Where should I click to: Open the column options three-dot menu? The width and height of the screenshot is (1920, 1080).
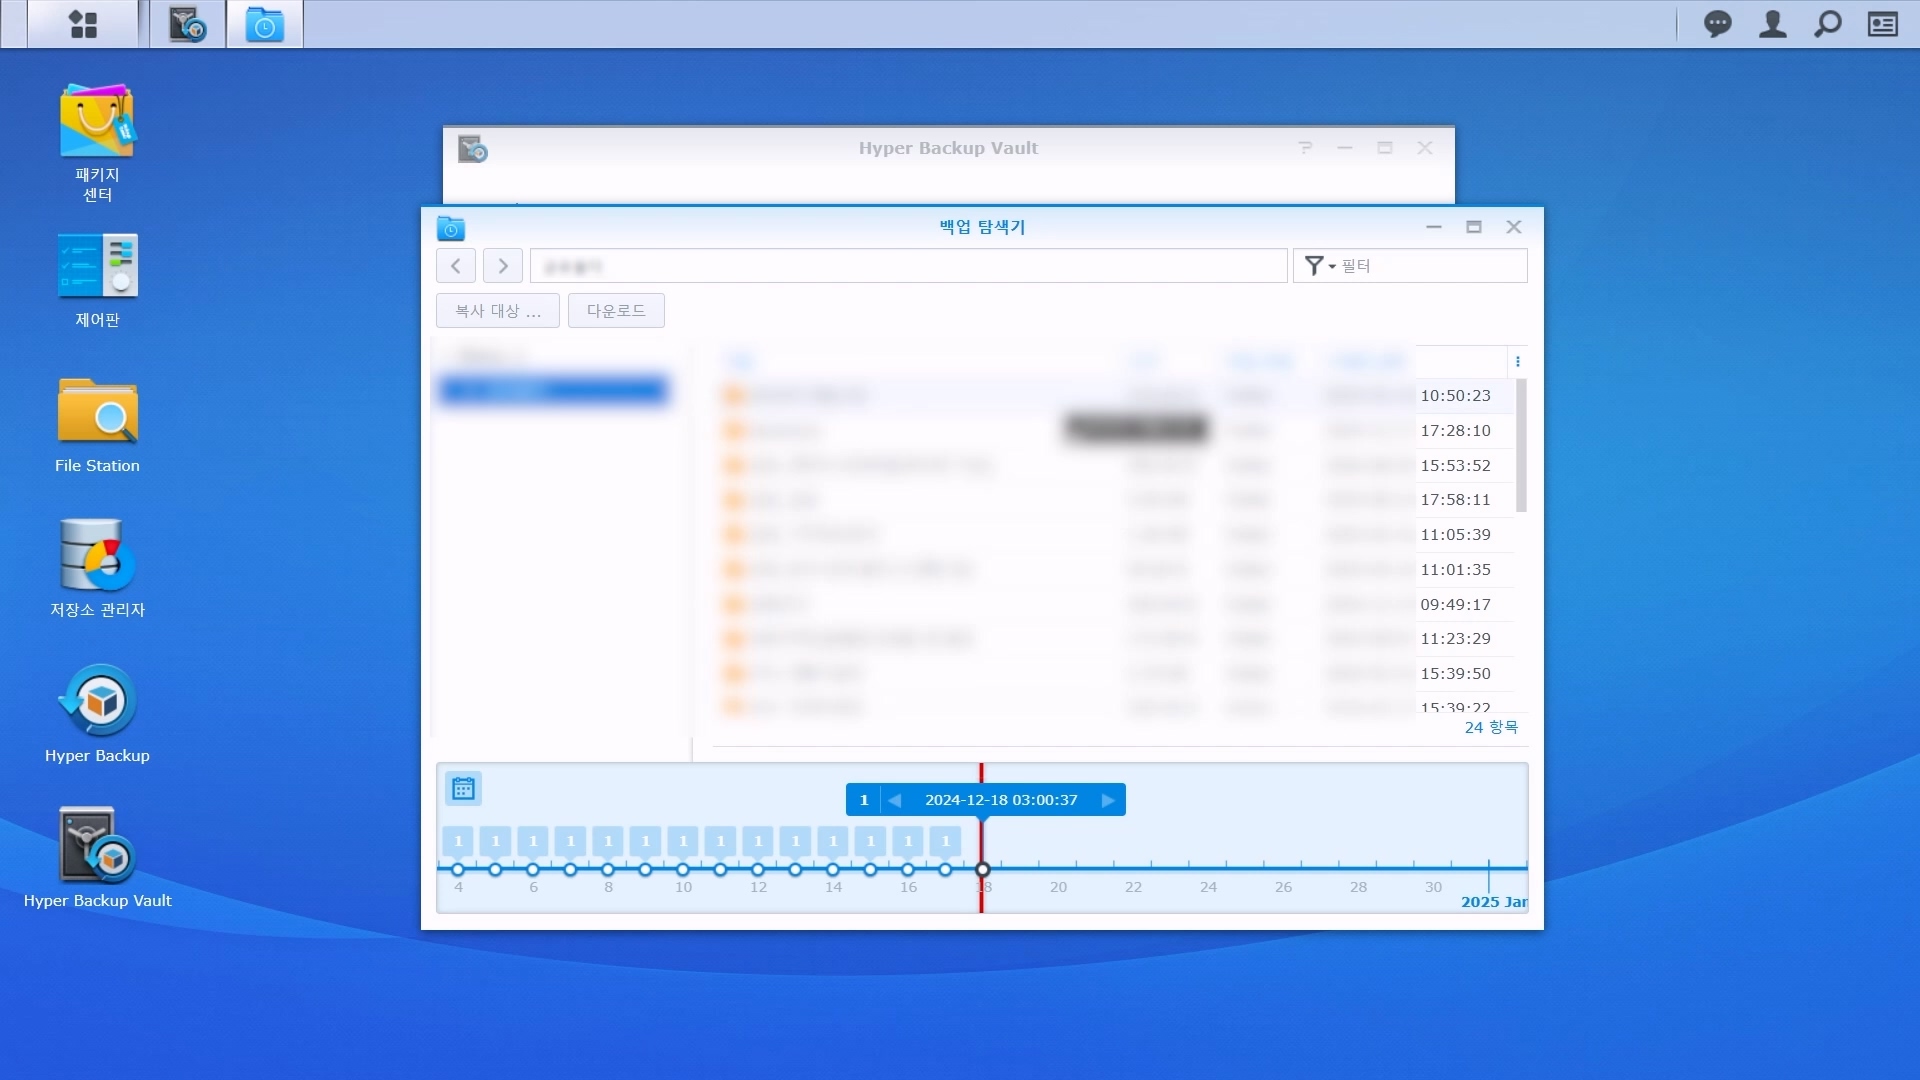click(1517, 362)
